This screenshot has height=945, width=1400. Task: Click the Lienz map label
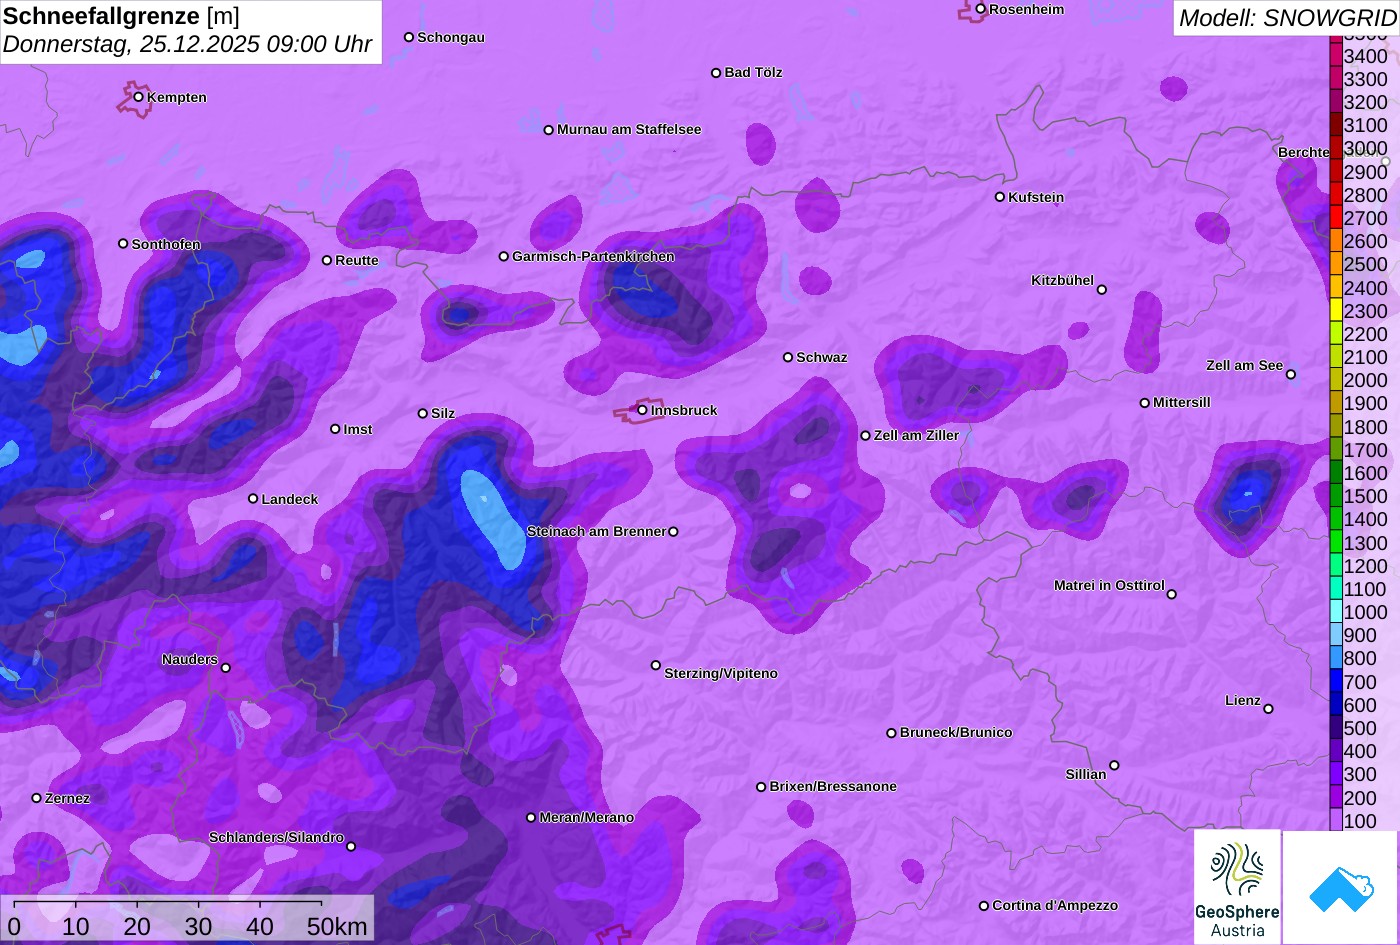coord(1243,700)
